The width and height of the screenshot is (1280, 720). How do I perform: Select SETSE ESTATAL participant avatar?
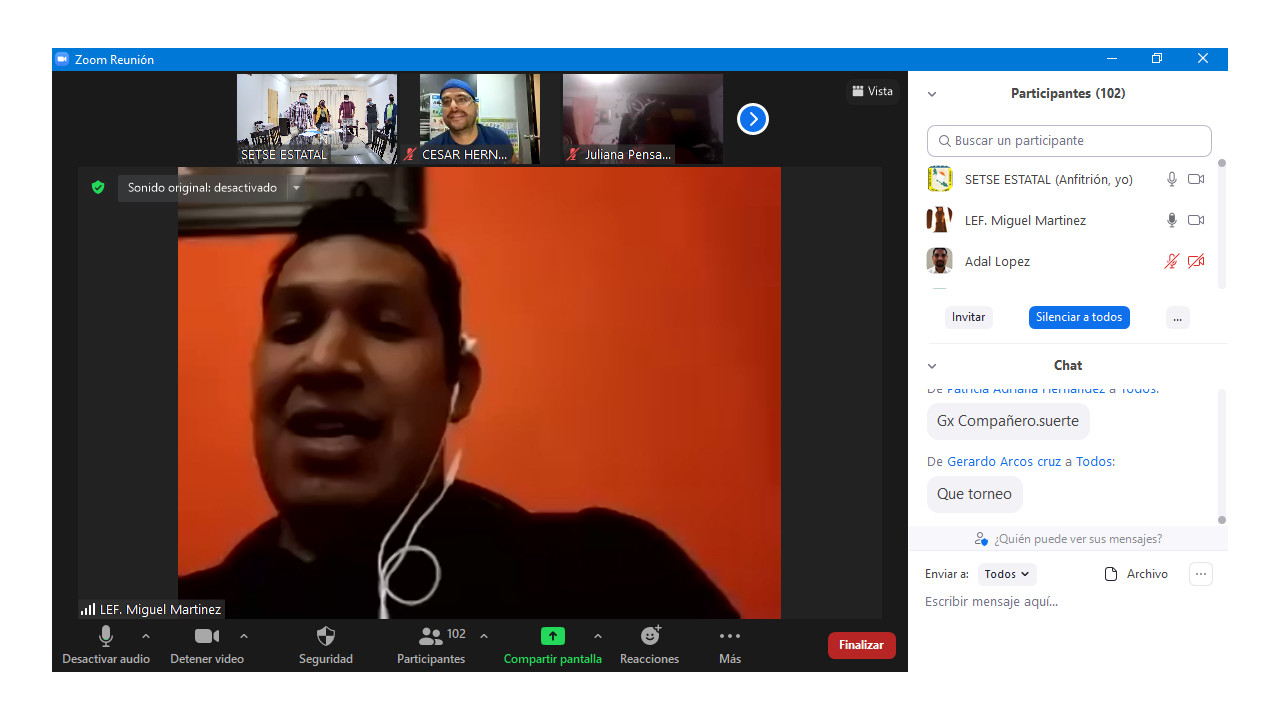point(939,179)
